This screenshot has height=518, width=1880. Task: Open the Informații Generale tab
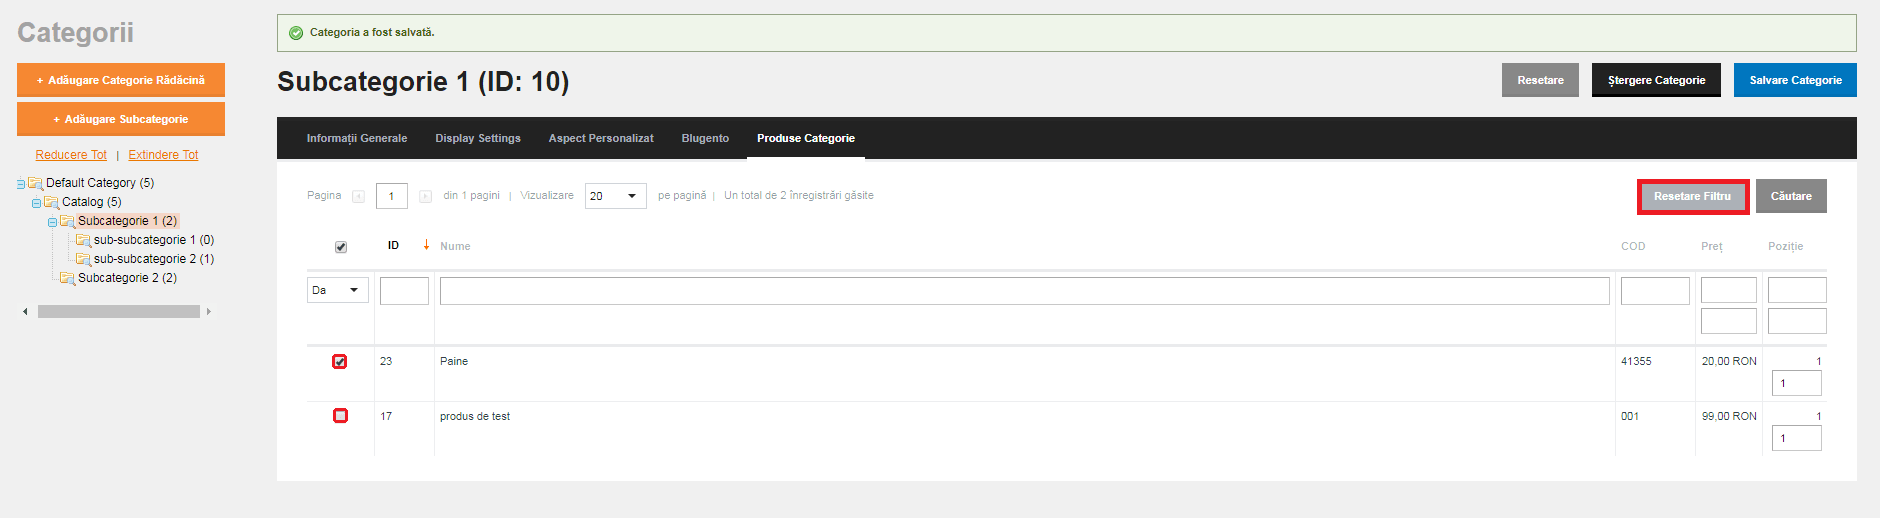(x=357, y=138)
